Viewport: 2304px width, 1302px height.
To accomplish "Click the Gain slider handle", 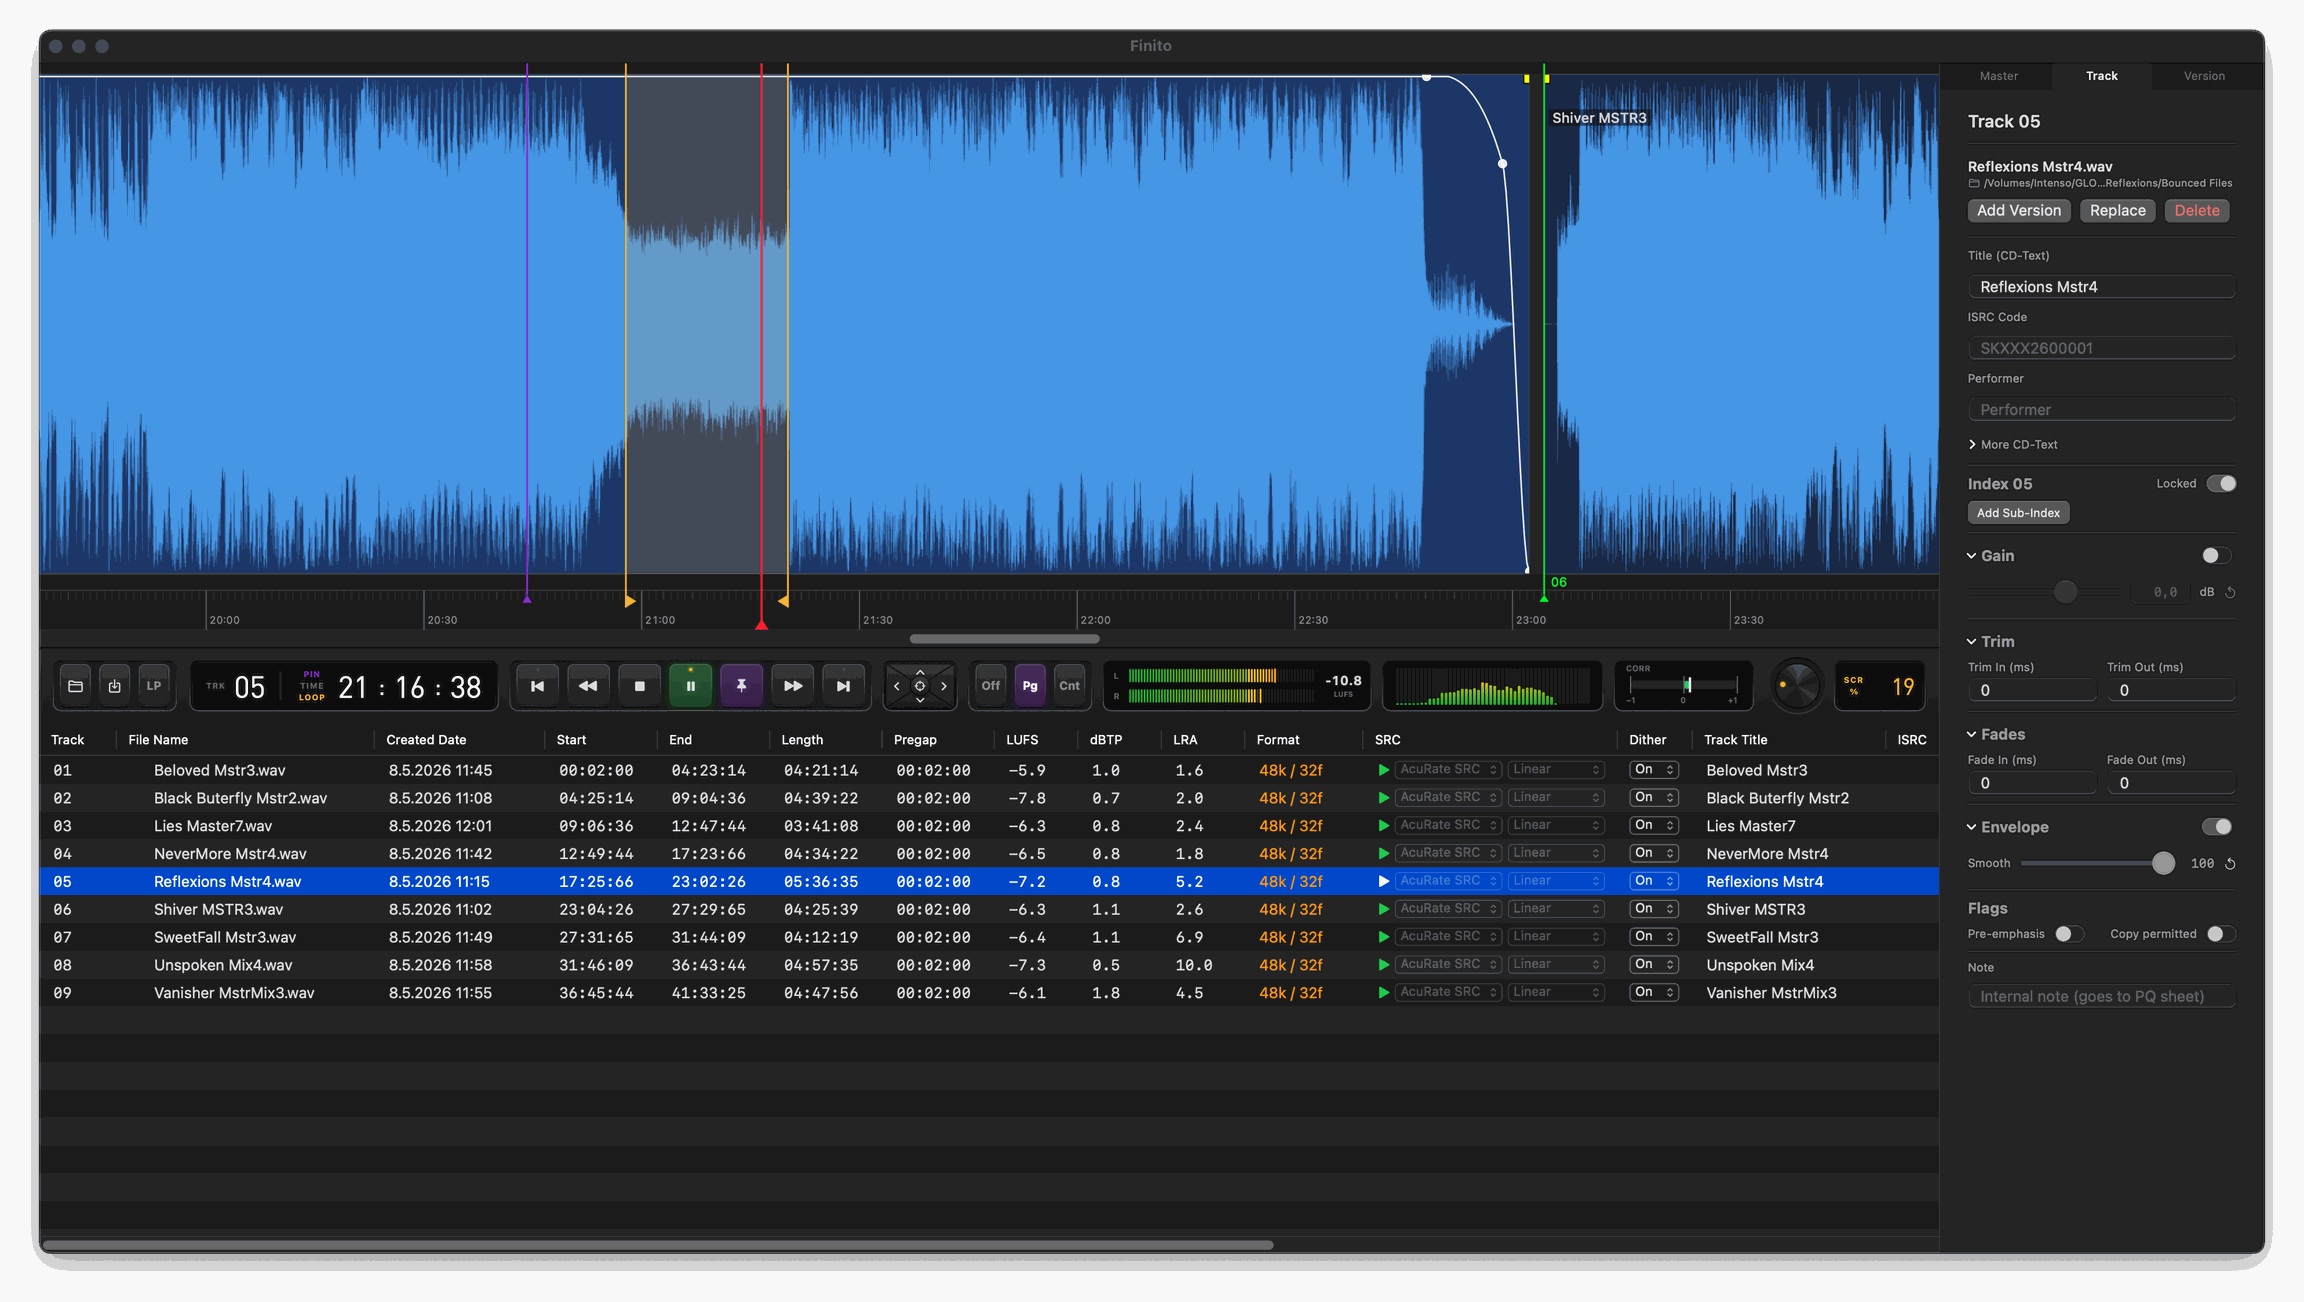I will point(2065,593).
